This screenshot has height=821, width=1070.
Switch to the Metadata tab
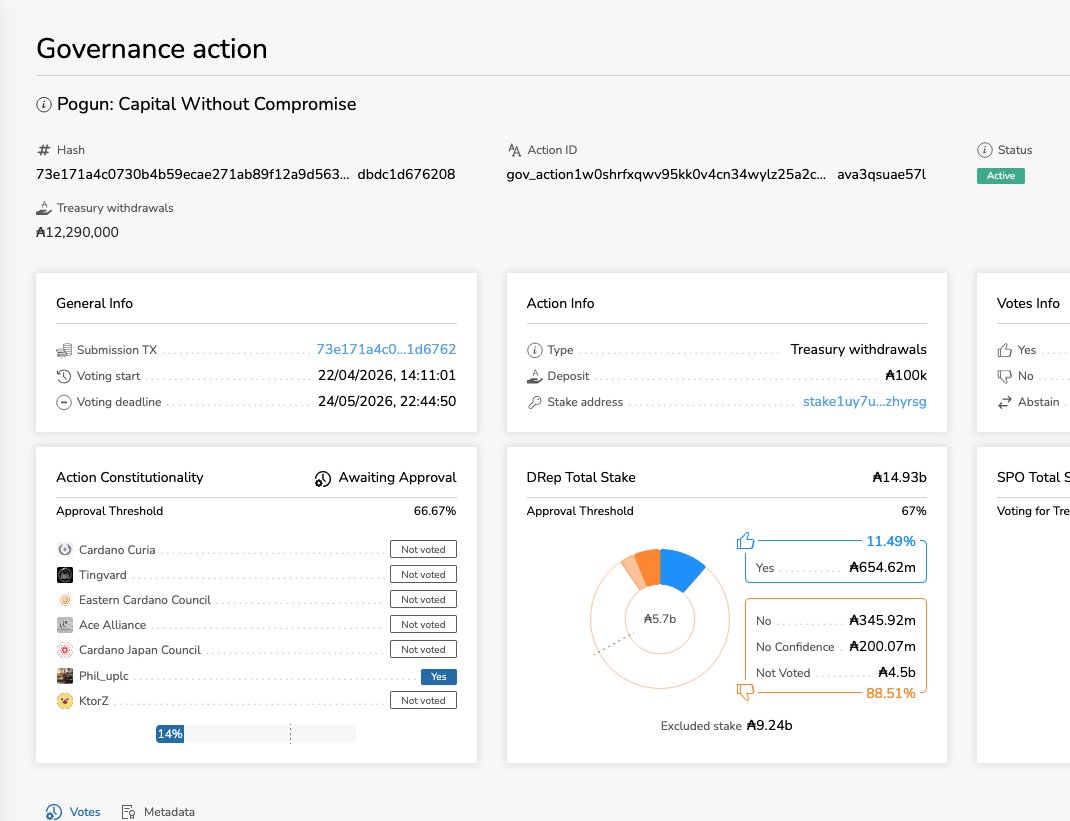pos(158,811)
